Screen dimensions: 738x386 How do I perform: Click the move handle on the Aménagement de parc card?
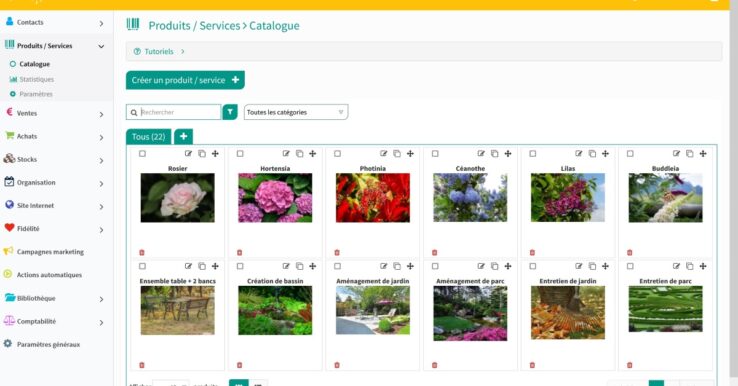coord(508,266)
